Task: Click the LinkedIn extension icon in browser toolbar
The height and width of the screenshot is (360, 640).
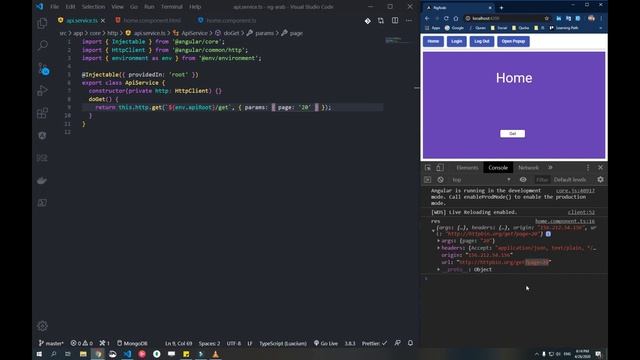Action: [558, 18]
